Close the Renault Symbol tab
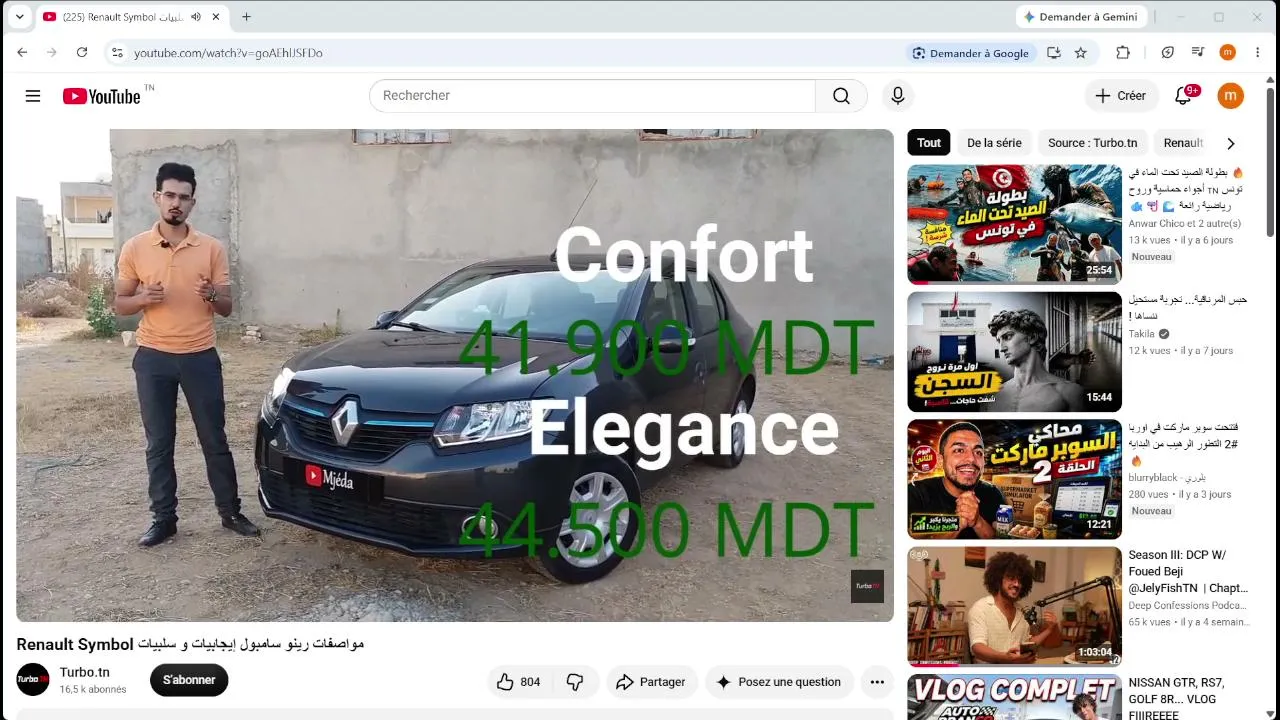1280x720 pixels. (x=216, y=17)
